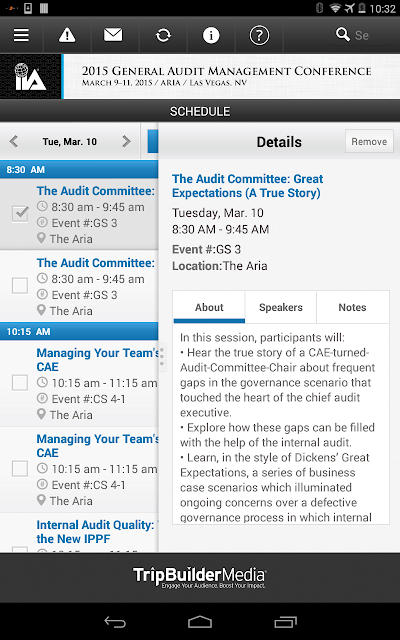Viewport: 400px width, 640px height.
Task: Tap the help question mark icon
Action: [x=259, y=36]
